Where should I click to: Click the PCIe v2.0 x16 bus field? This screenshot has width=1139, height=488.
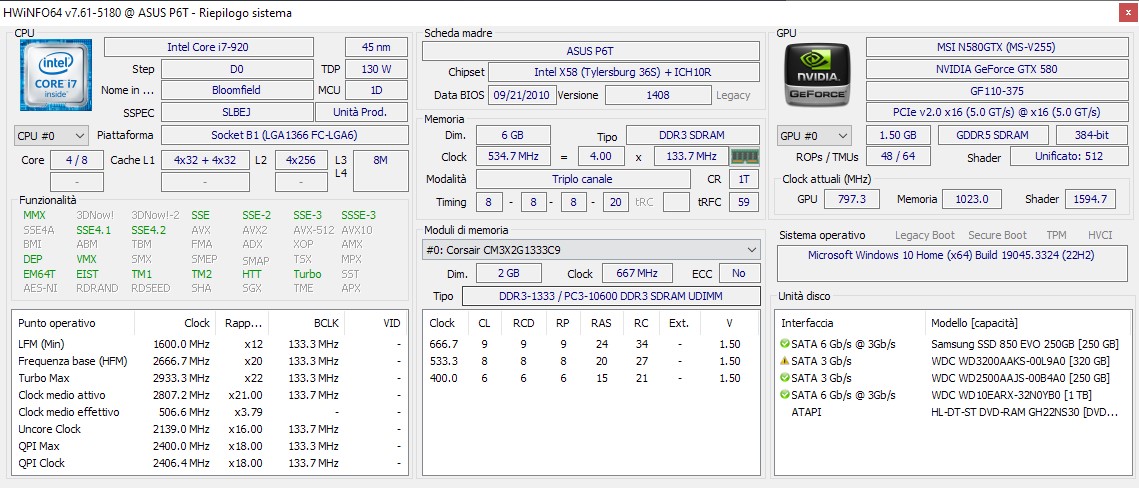pos(996,113)
